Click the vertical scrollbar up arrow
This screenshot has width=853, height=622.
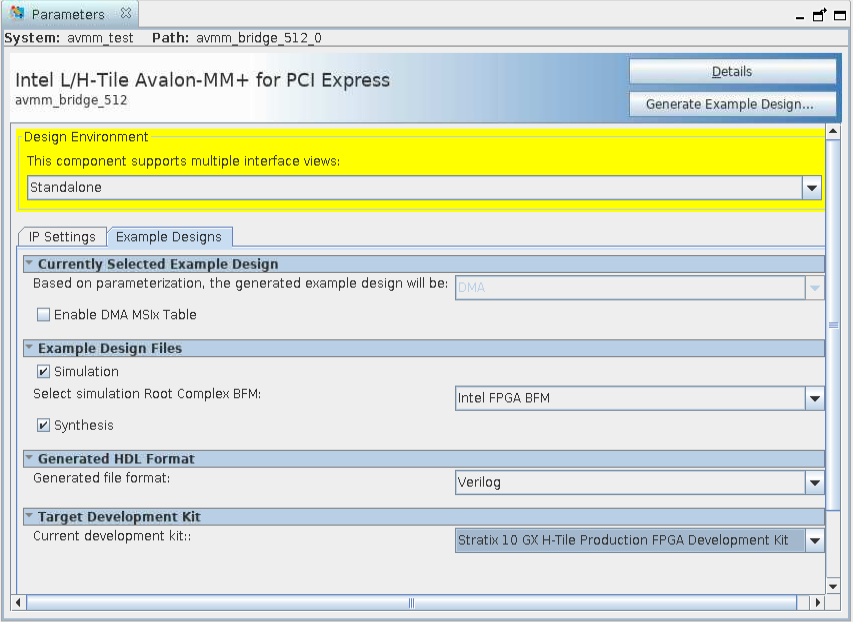pyautogui.click(x=833, y=132)
